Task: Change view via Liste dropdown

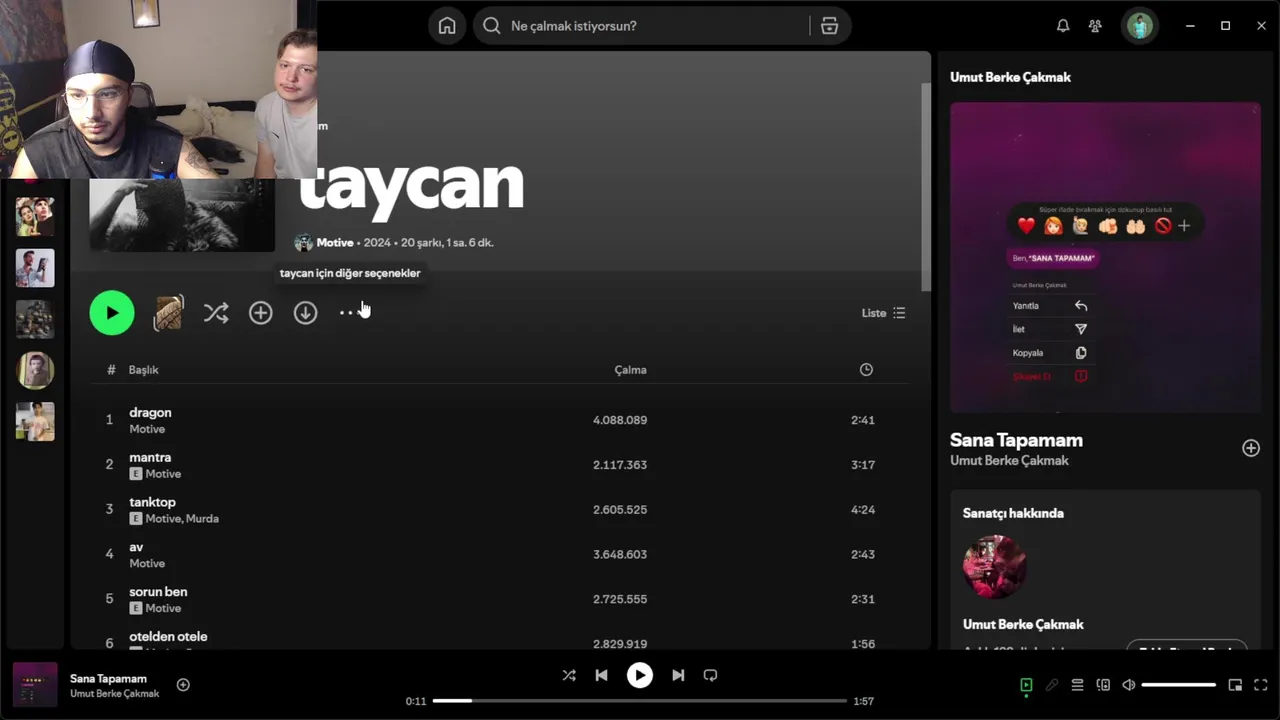Action: [x=884, y=313]
